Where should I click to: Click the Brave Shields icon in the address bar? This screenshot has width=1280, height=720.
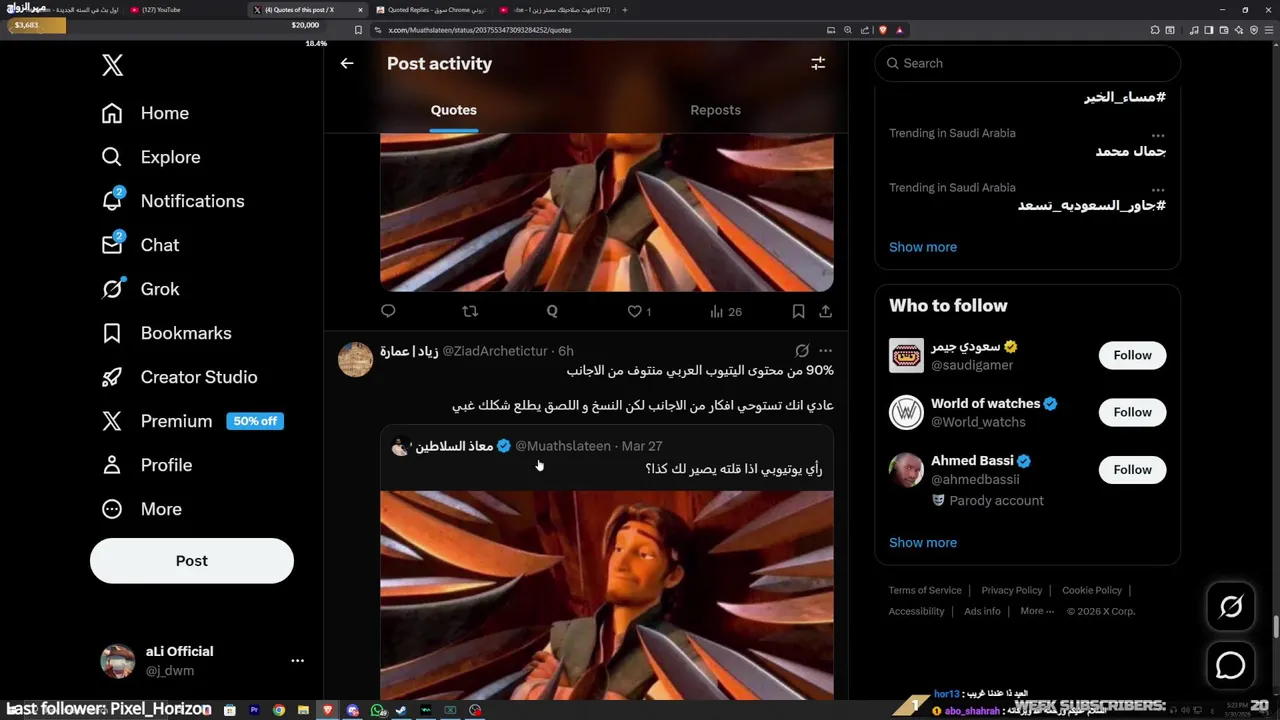coord(883,30)
